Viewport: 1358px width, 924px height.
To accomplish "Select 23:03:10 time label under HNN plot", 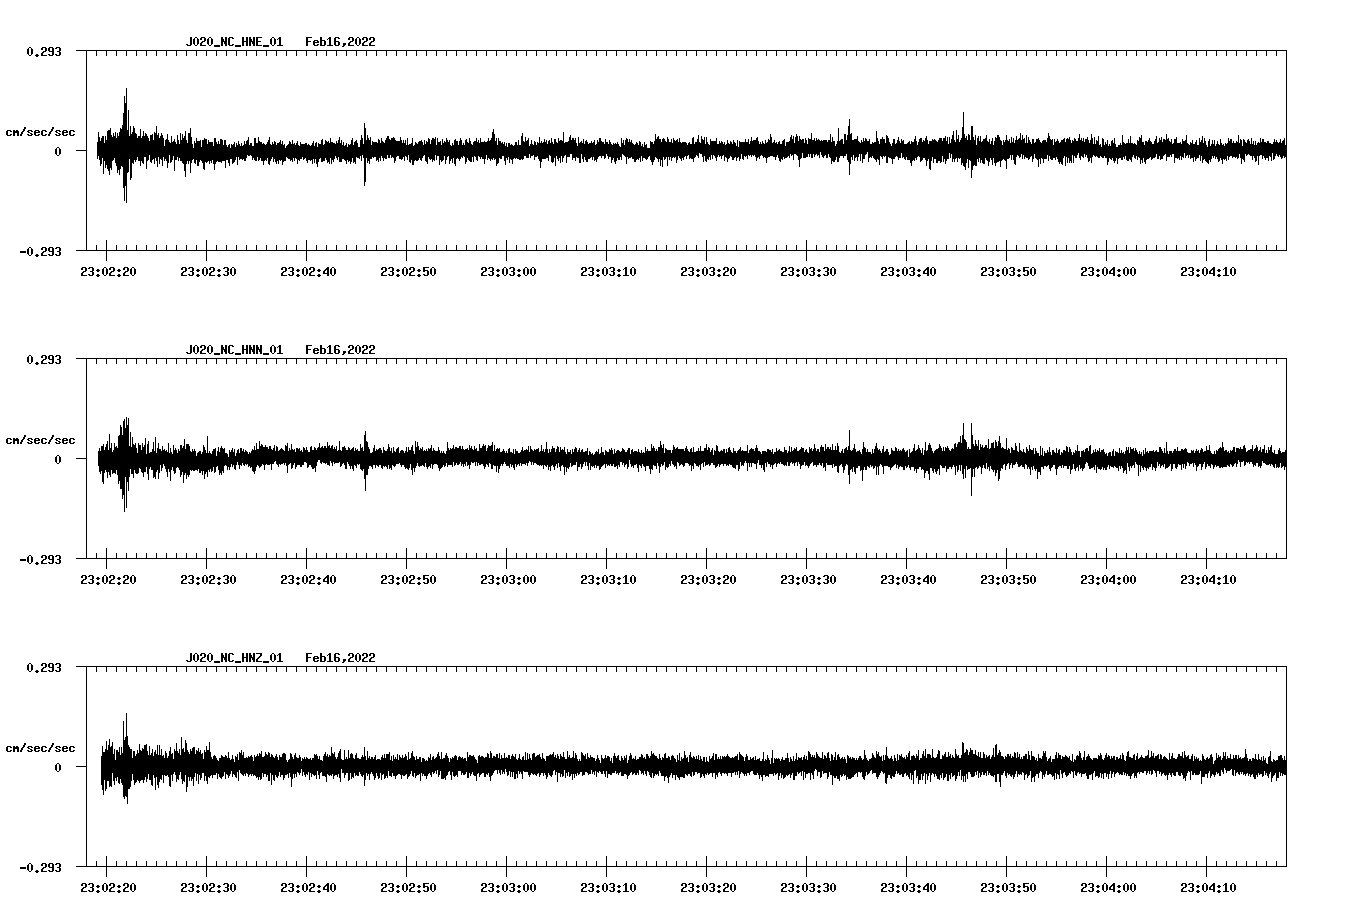I will click(608, 580).
